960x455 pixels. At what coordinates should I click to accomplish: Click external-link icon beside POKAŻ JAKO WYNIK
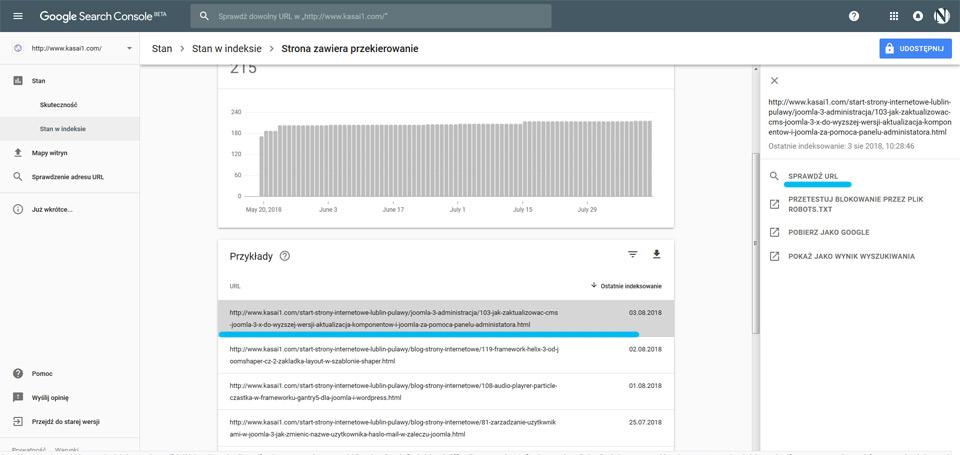point(774,256)
